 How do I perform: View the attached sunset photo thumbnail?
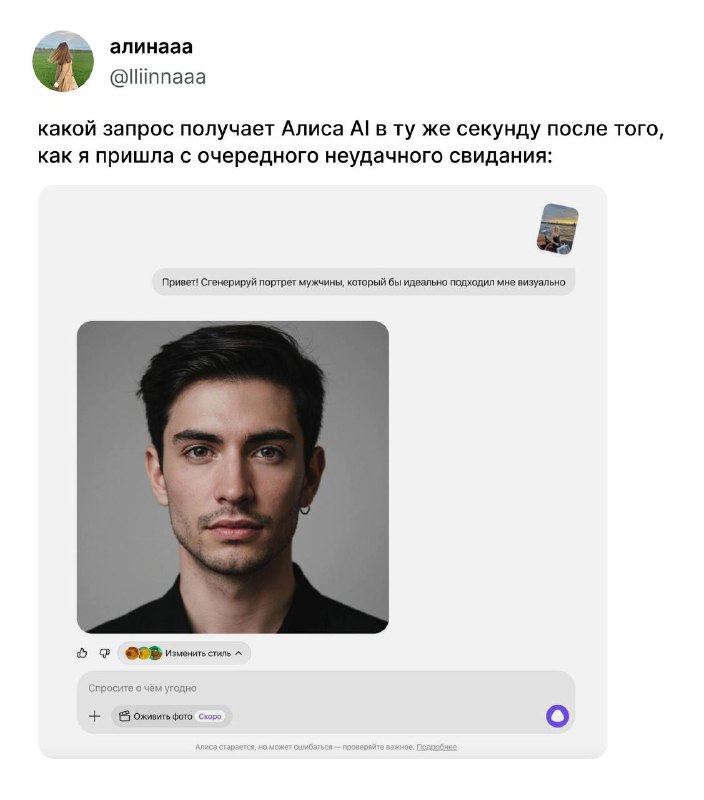click(x=557, y=229)
